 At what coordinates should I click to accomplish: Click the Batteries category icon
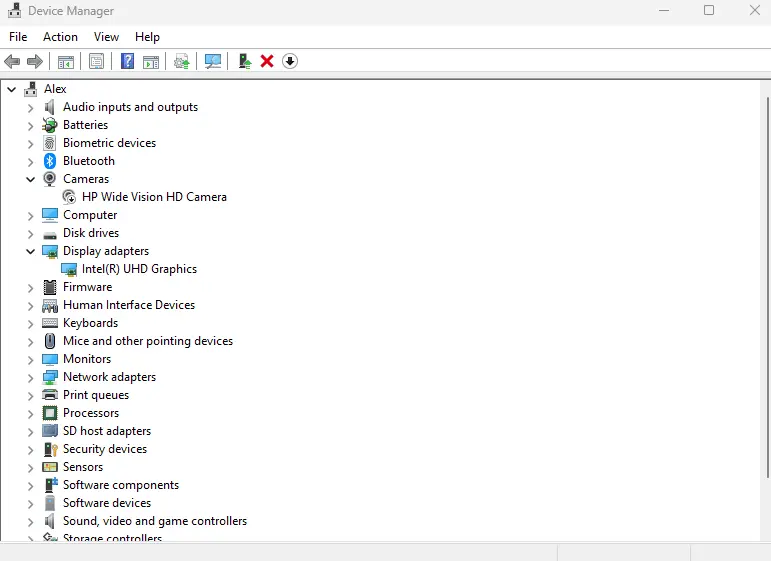pyautogui.click(x=50, y=125)
